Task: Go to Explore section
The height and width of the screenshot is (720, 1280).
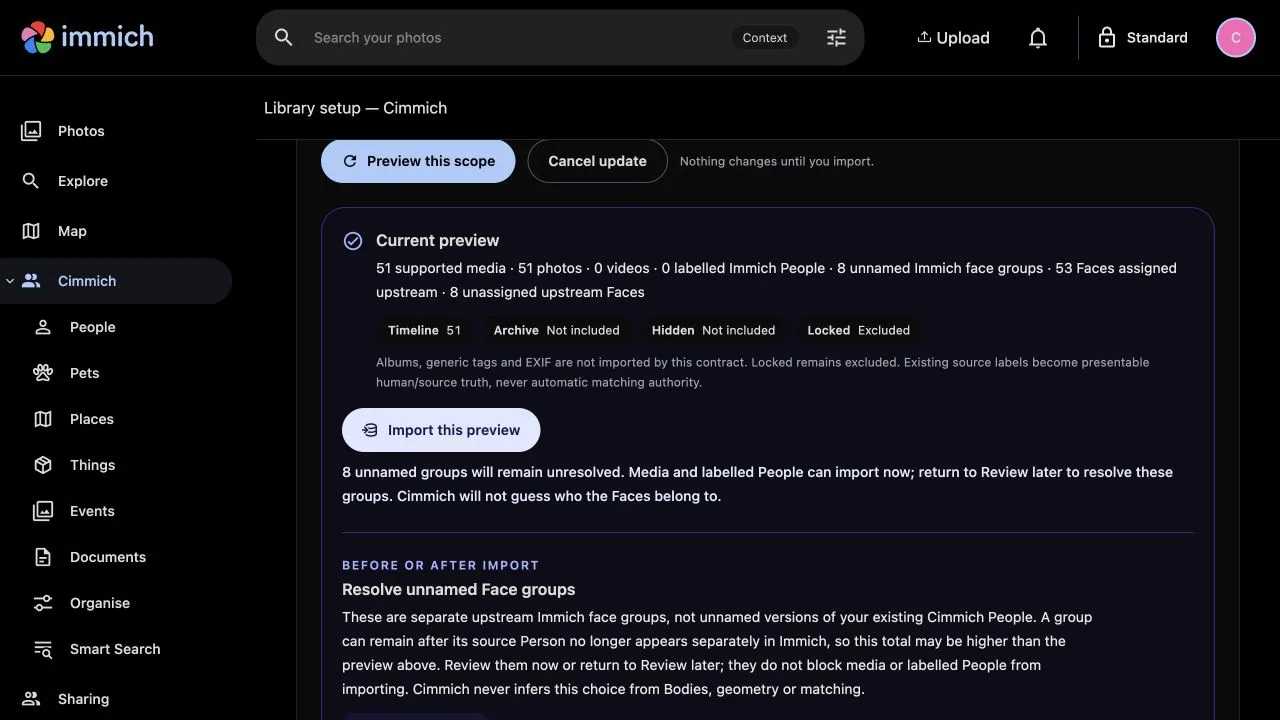Action: coord(116,181)
